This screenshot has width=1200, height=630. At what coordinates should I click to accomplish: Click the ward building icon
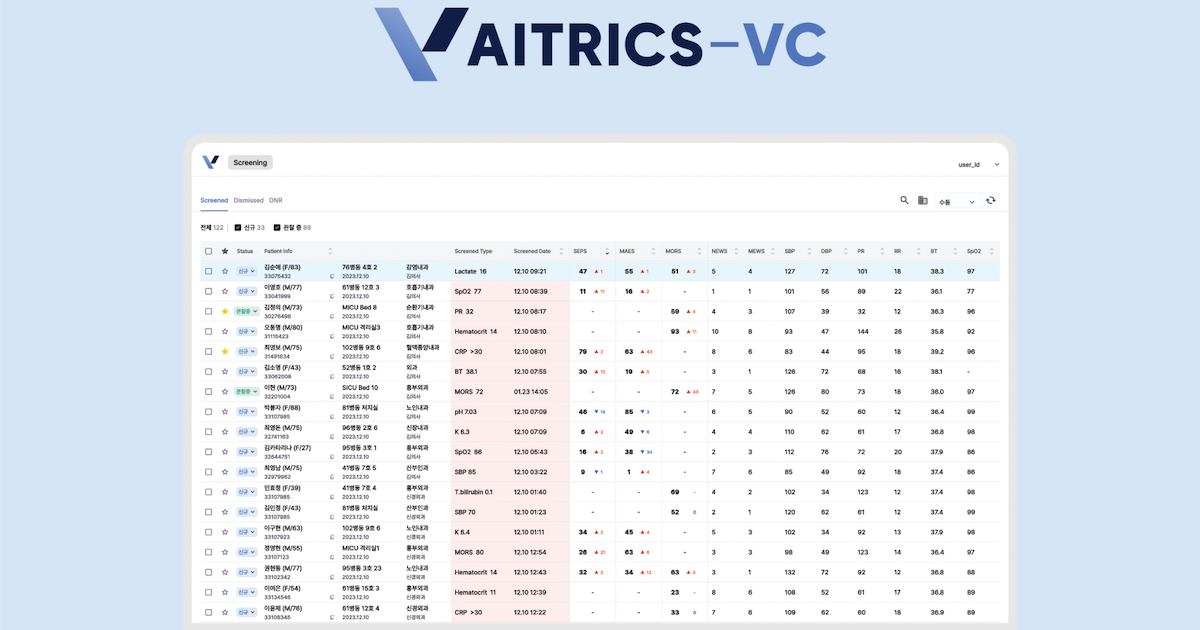923,201
